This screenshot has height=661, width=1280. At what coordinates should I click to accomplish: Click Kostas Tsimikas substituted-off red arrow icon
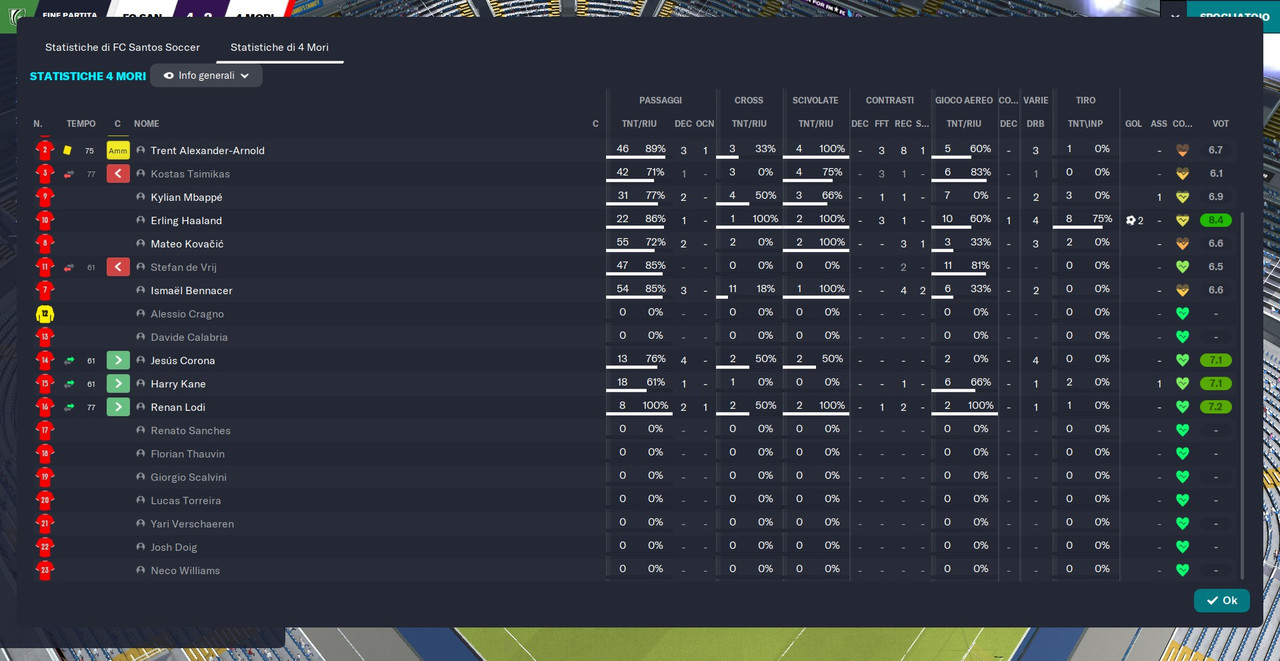pos(69,174)
